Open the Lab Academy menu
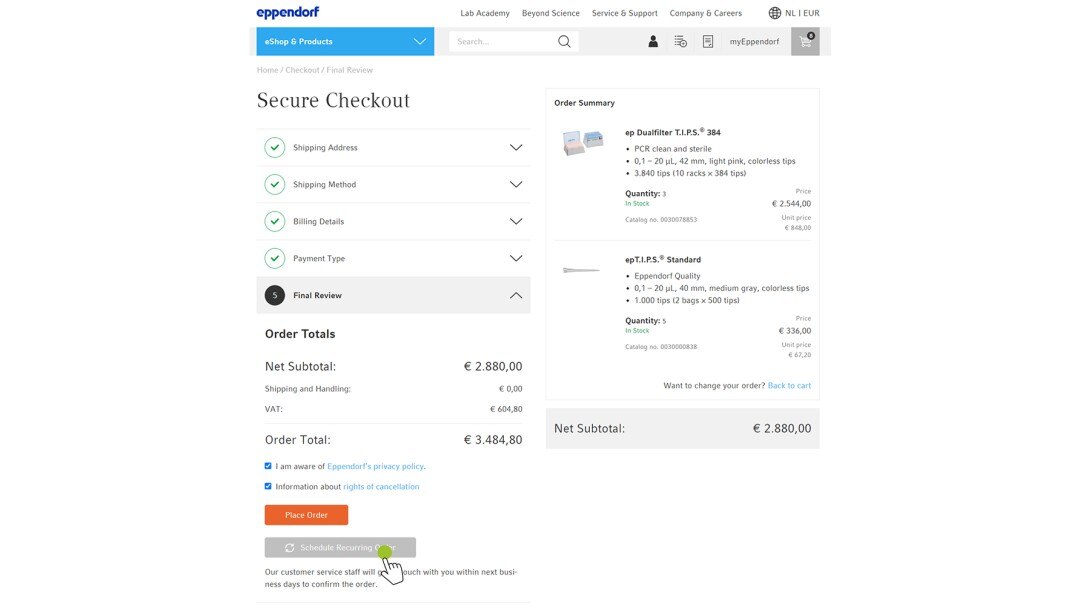The width and height of the screenshot is (1080, 609). click(485, 13)
